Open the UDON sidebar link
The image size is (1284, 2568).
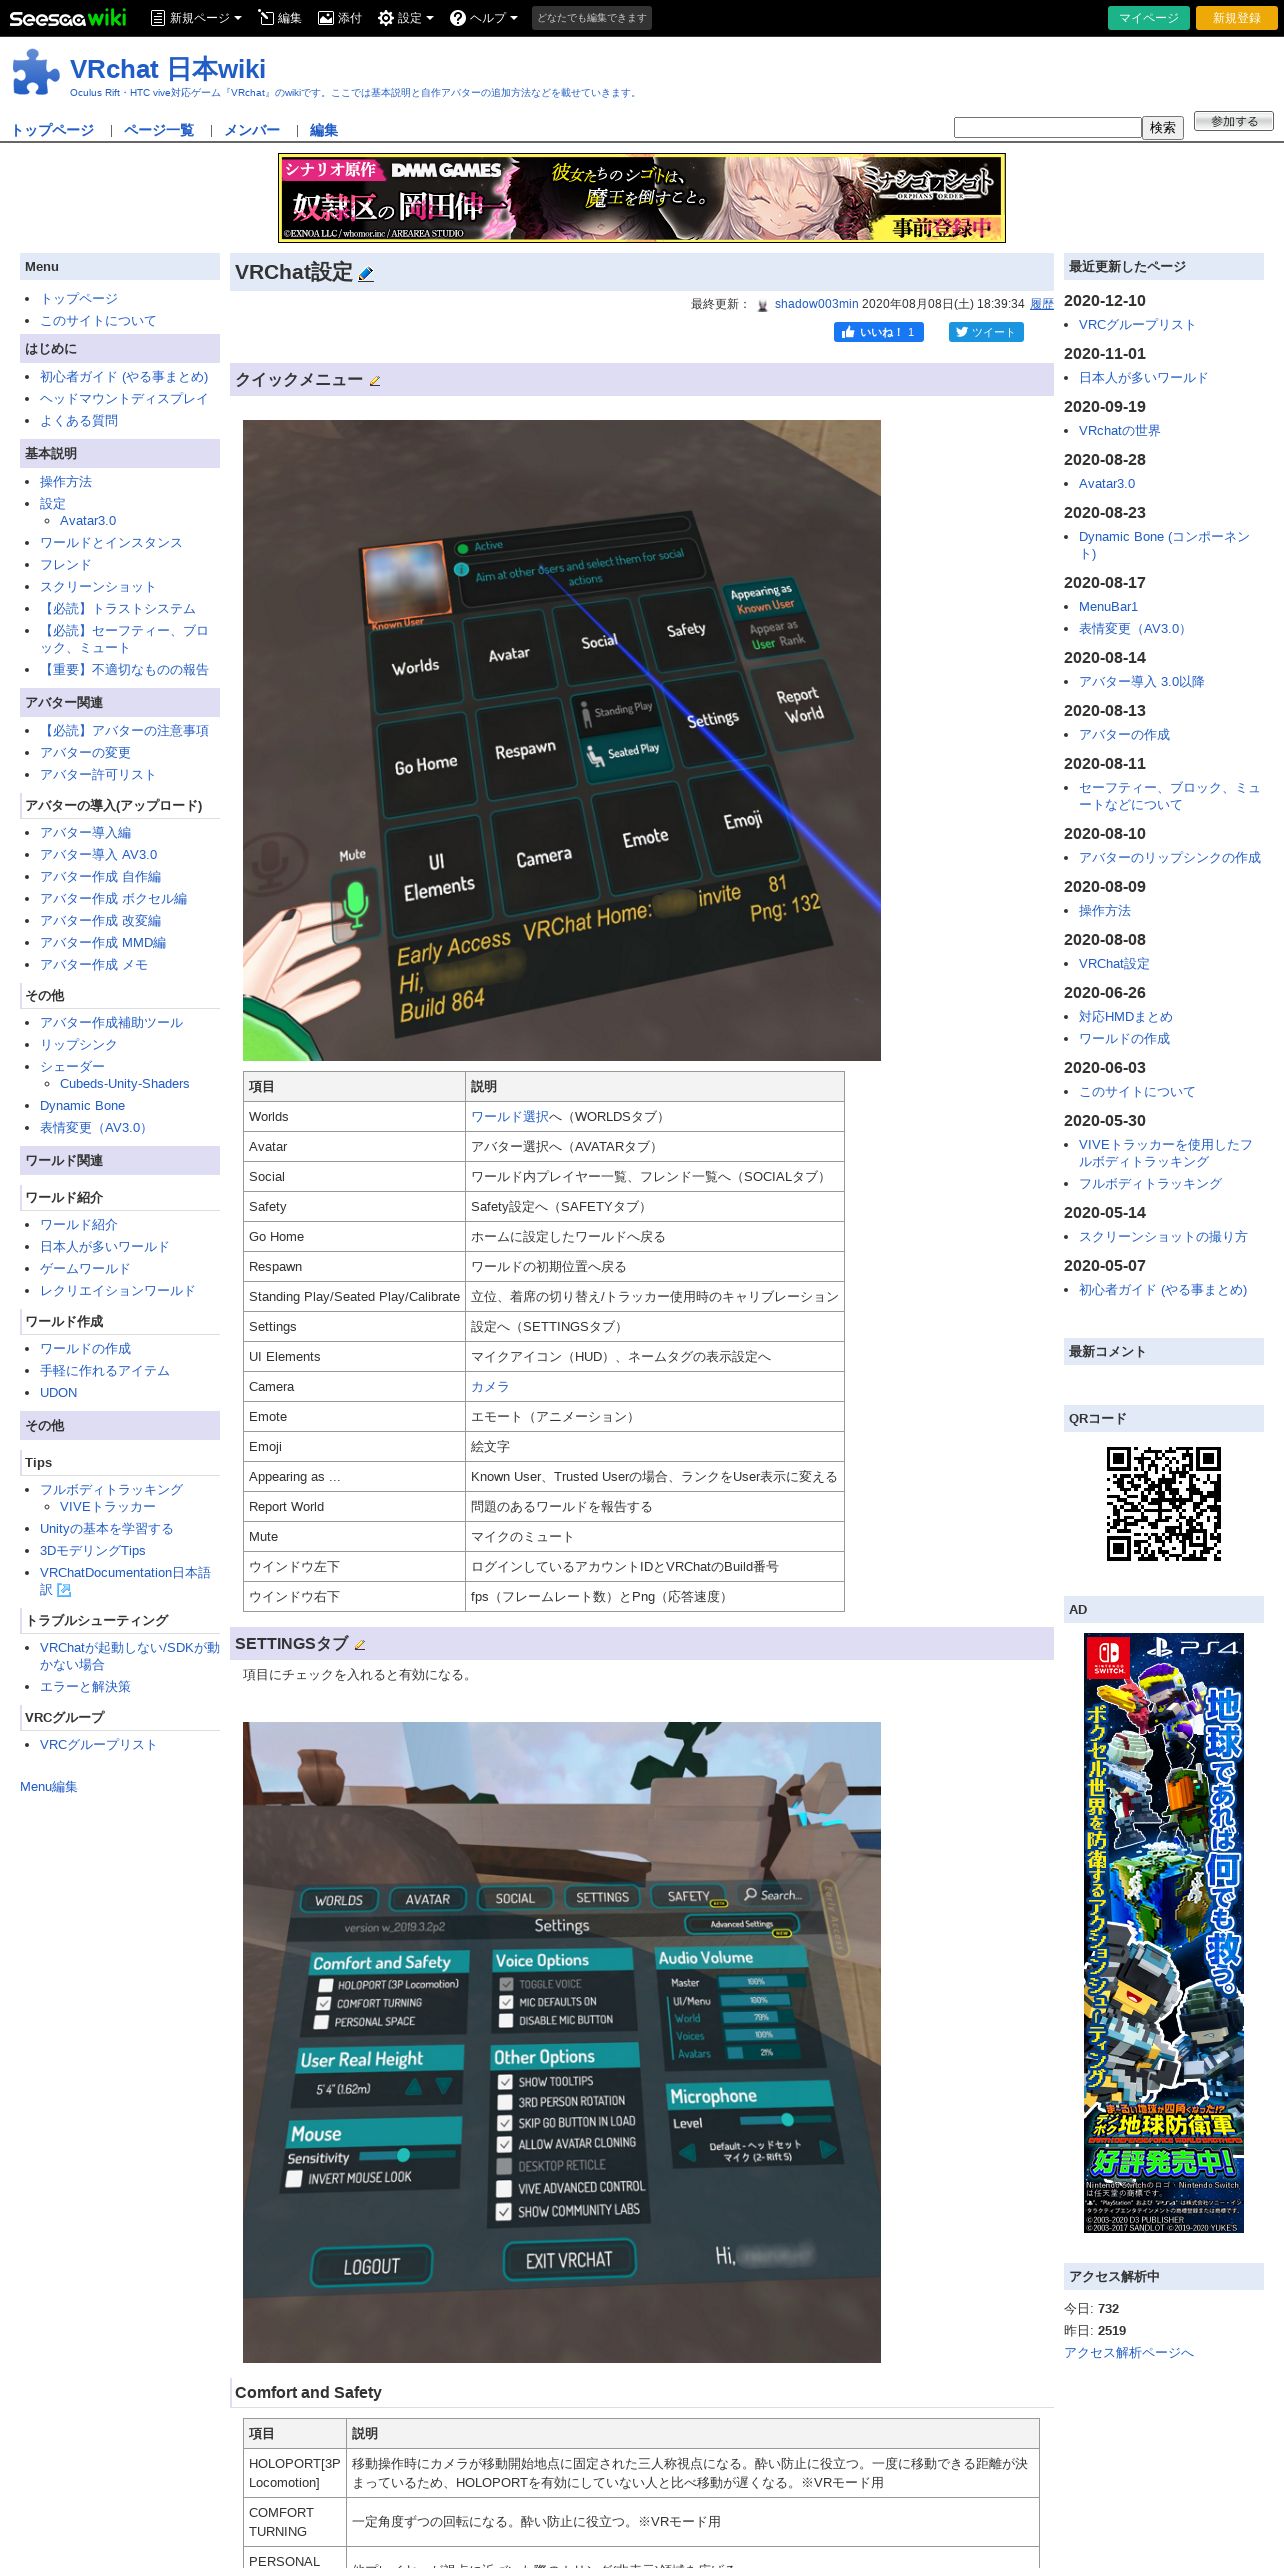(59, 1393)
